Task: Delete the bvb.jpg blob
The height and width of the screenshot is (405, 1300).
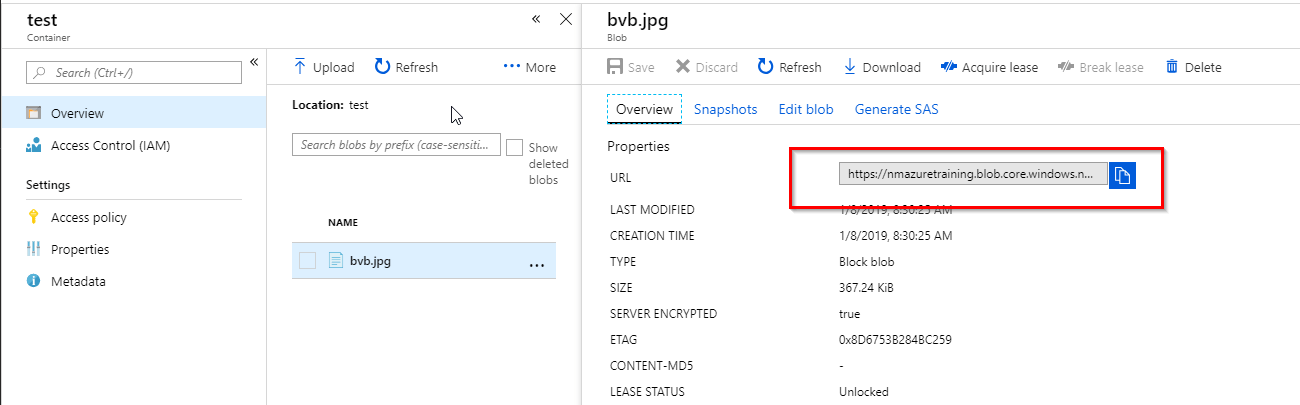Action: 1193,67
